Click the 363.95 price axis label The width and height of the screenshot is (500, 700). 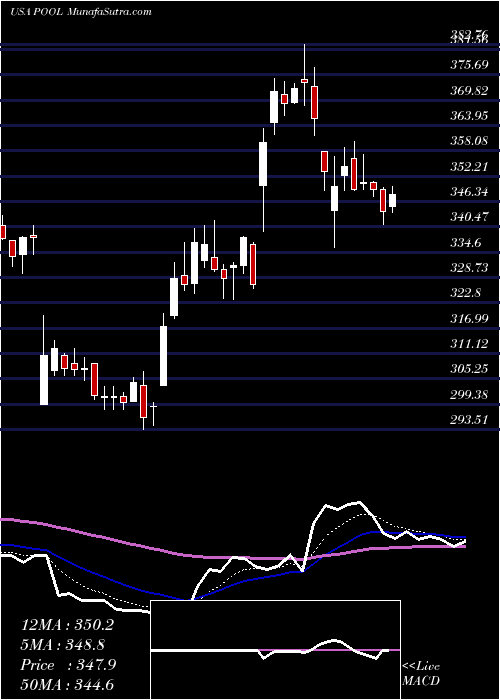click(469, 116)
